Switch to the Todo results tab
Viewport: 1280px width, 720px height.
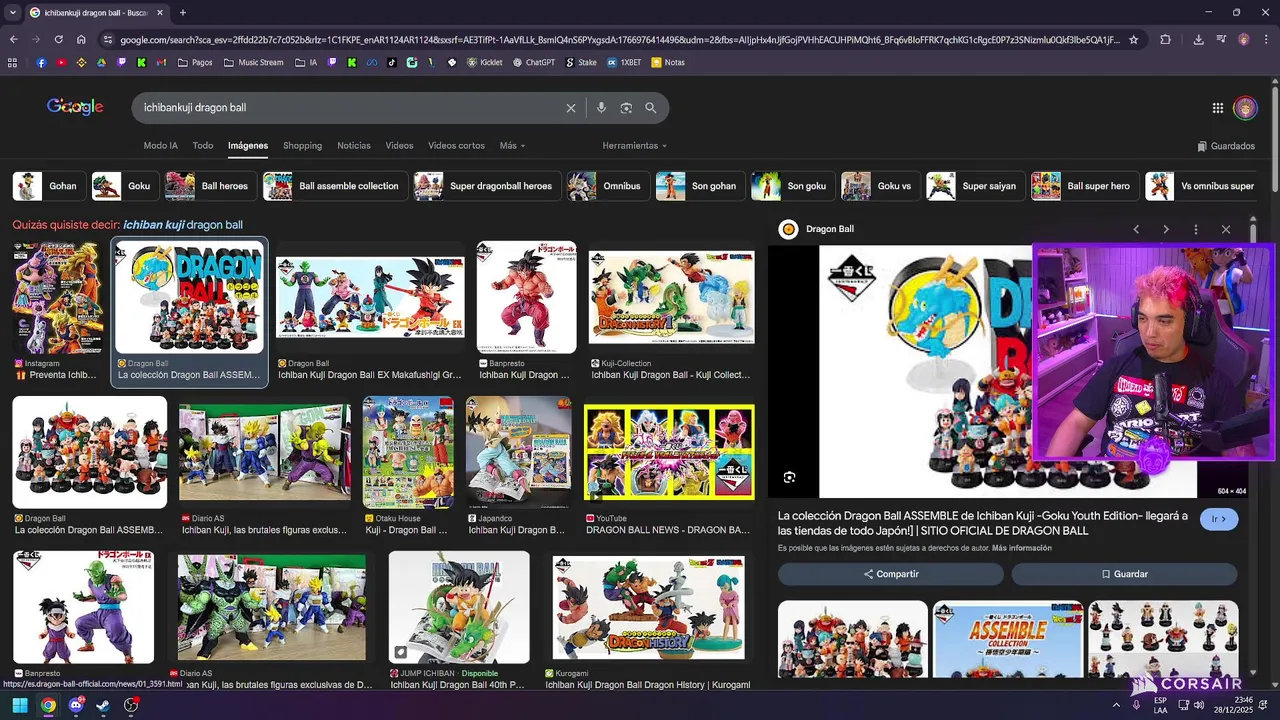click(x=203, y=146)
